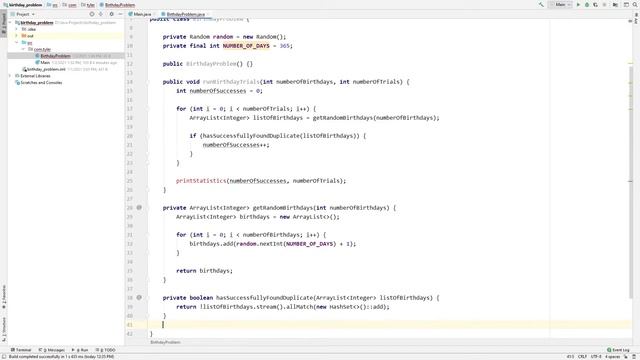Open the Terminal tool window
The width and height of the screenshot is (640, 360).
pyautogui.click(x=21, y=350)
